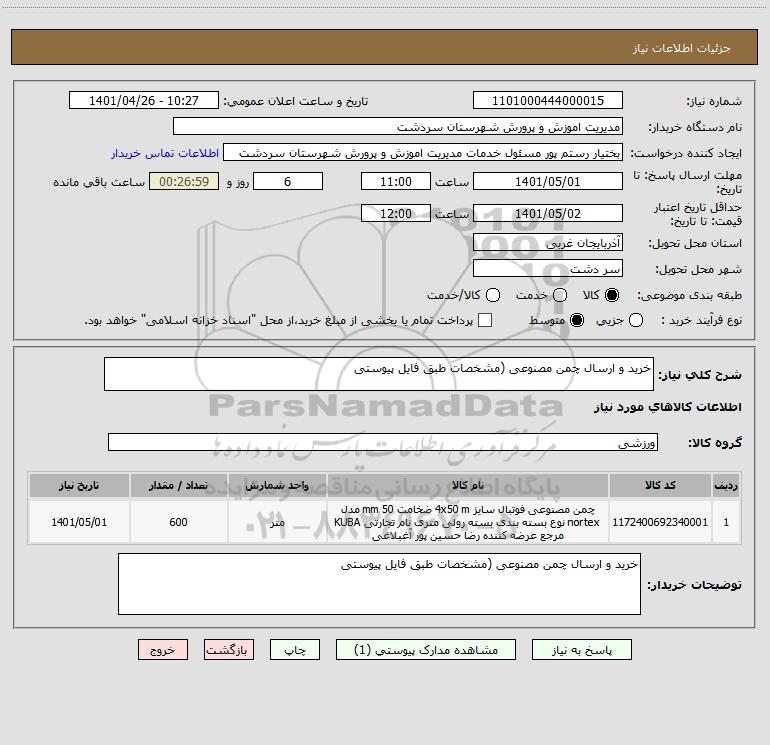This screenshot has width=770, height=745.
Task: Click the شرح کلی نیاز text area
Action: coord(379,374)
